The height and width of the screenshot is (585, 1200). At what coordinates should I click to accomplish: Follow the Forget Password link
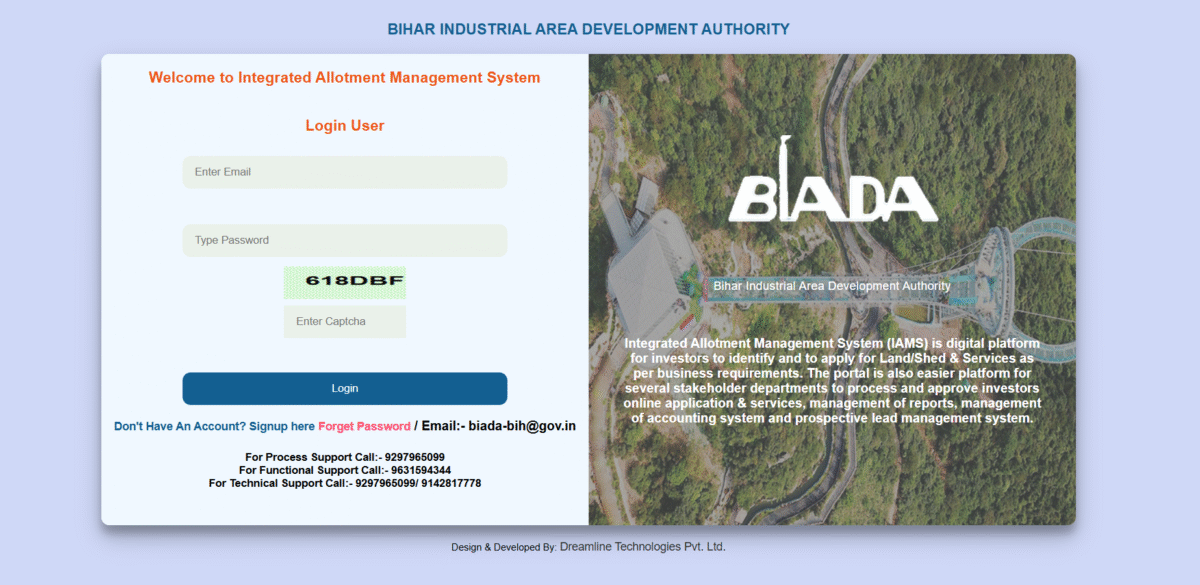coord(364,426)
